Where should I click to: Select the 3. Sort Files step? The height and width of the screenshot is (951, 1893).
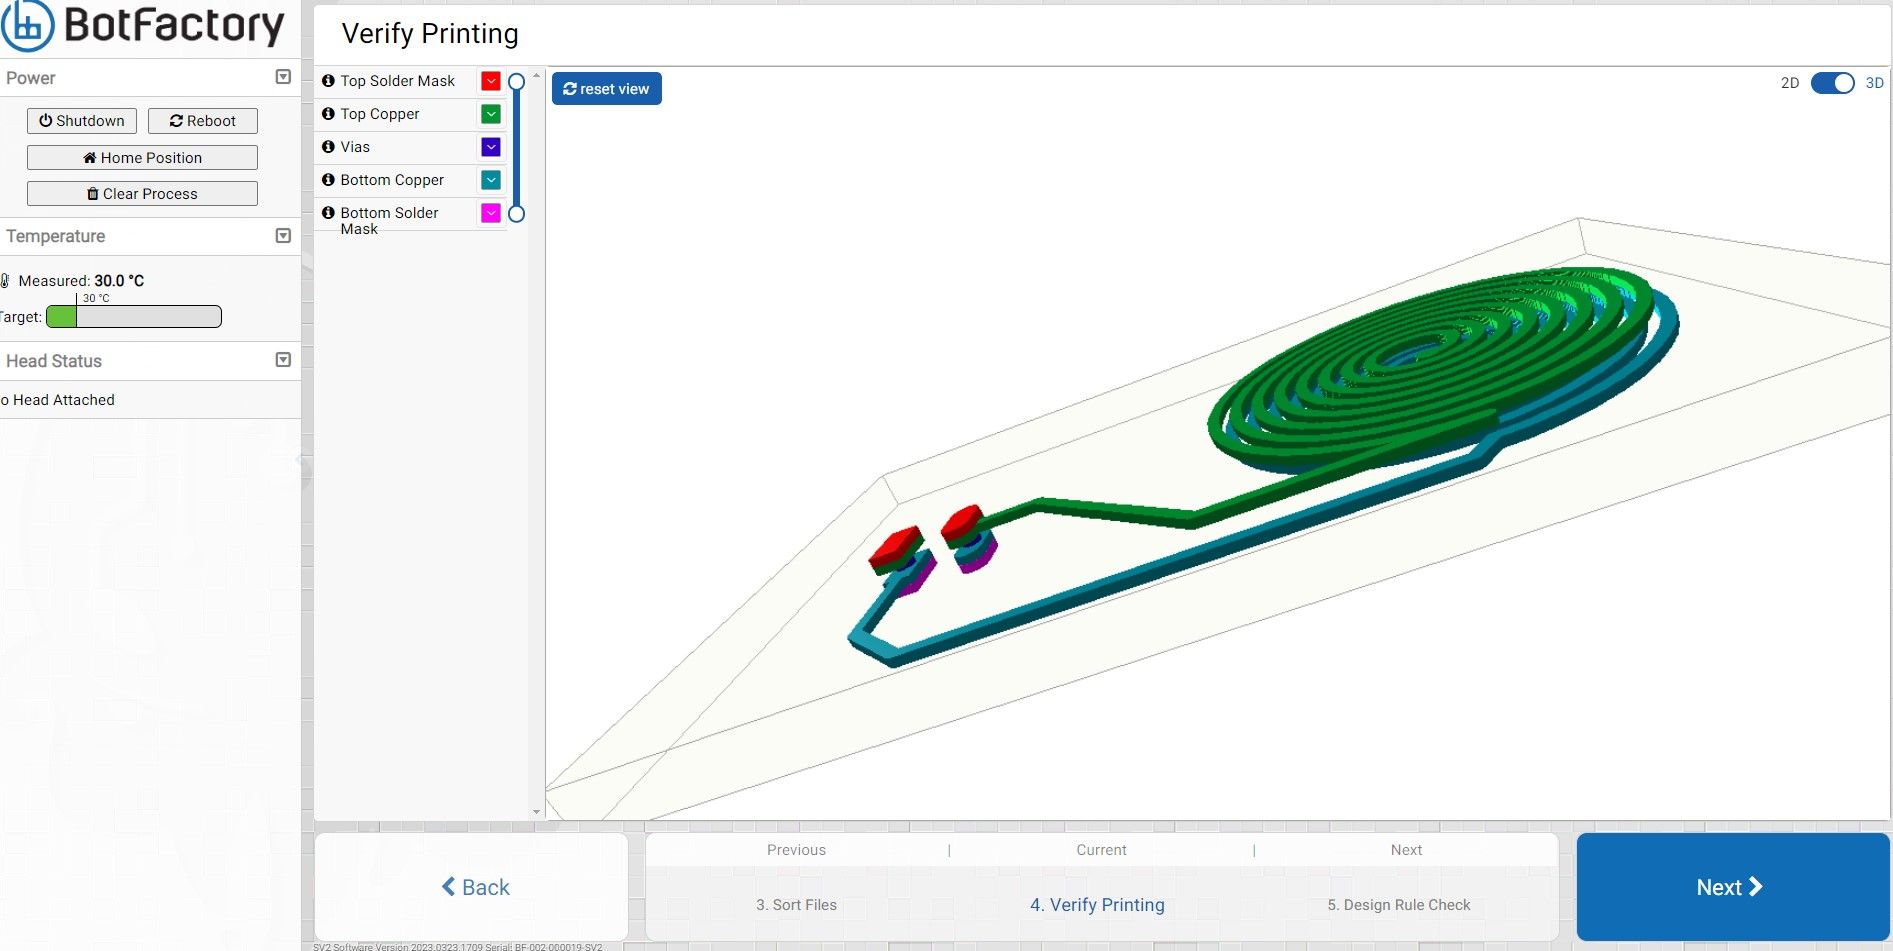click(x=796, y=904)
